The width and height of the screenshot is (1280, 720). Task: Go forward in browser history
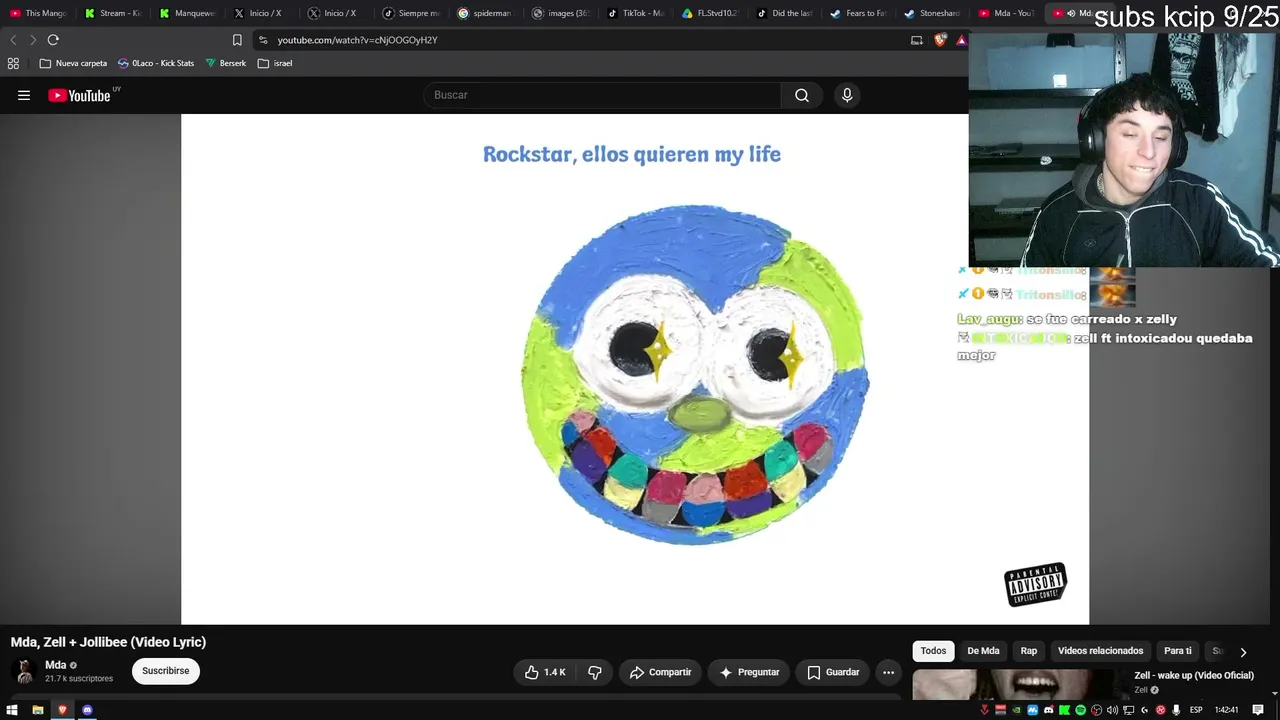coord(32,40)
